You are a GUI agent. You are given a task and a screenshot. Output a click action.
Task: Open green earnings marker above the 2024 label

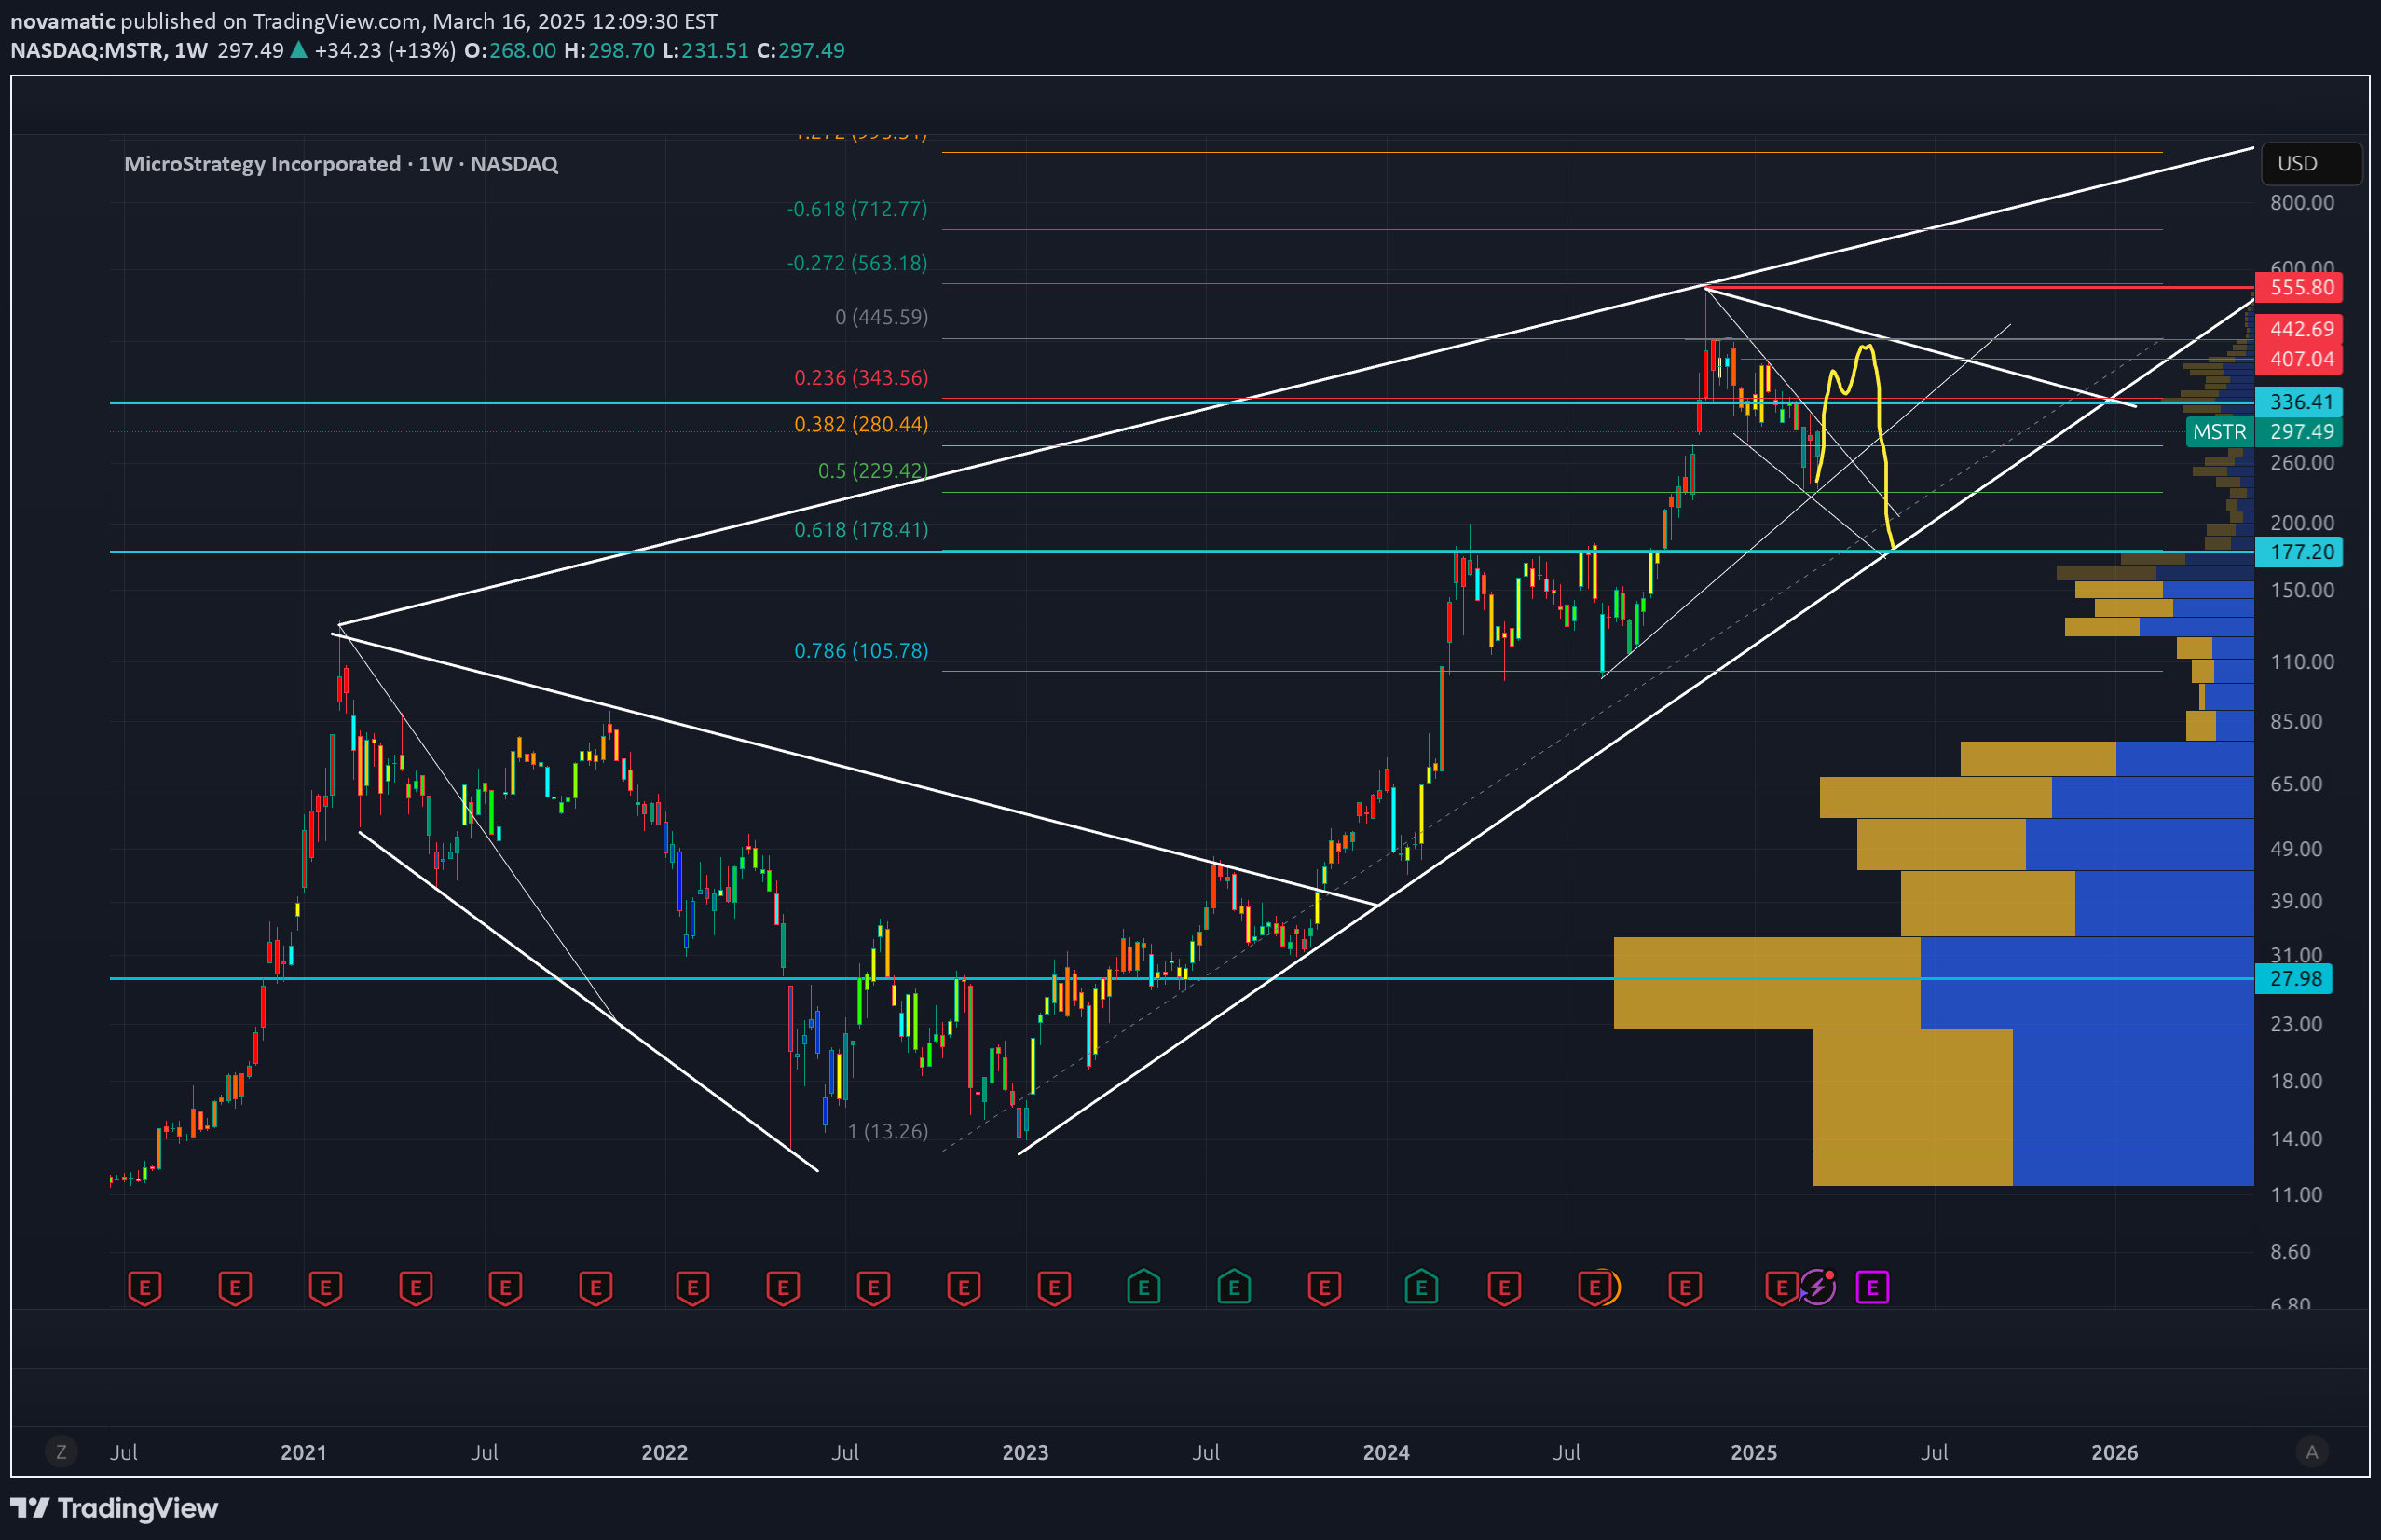click(1421, 1287)
